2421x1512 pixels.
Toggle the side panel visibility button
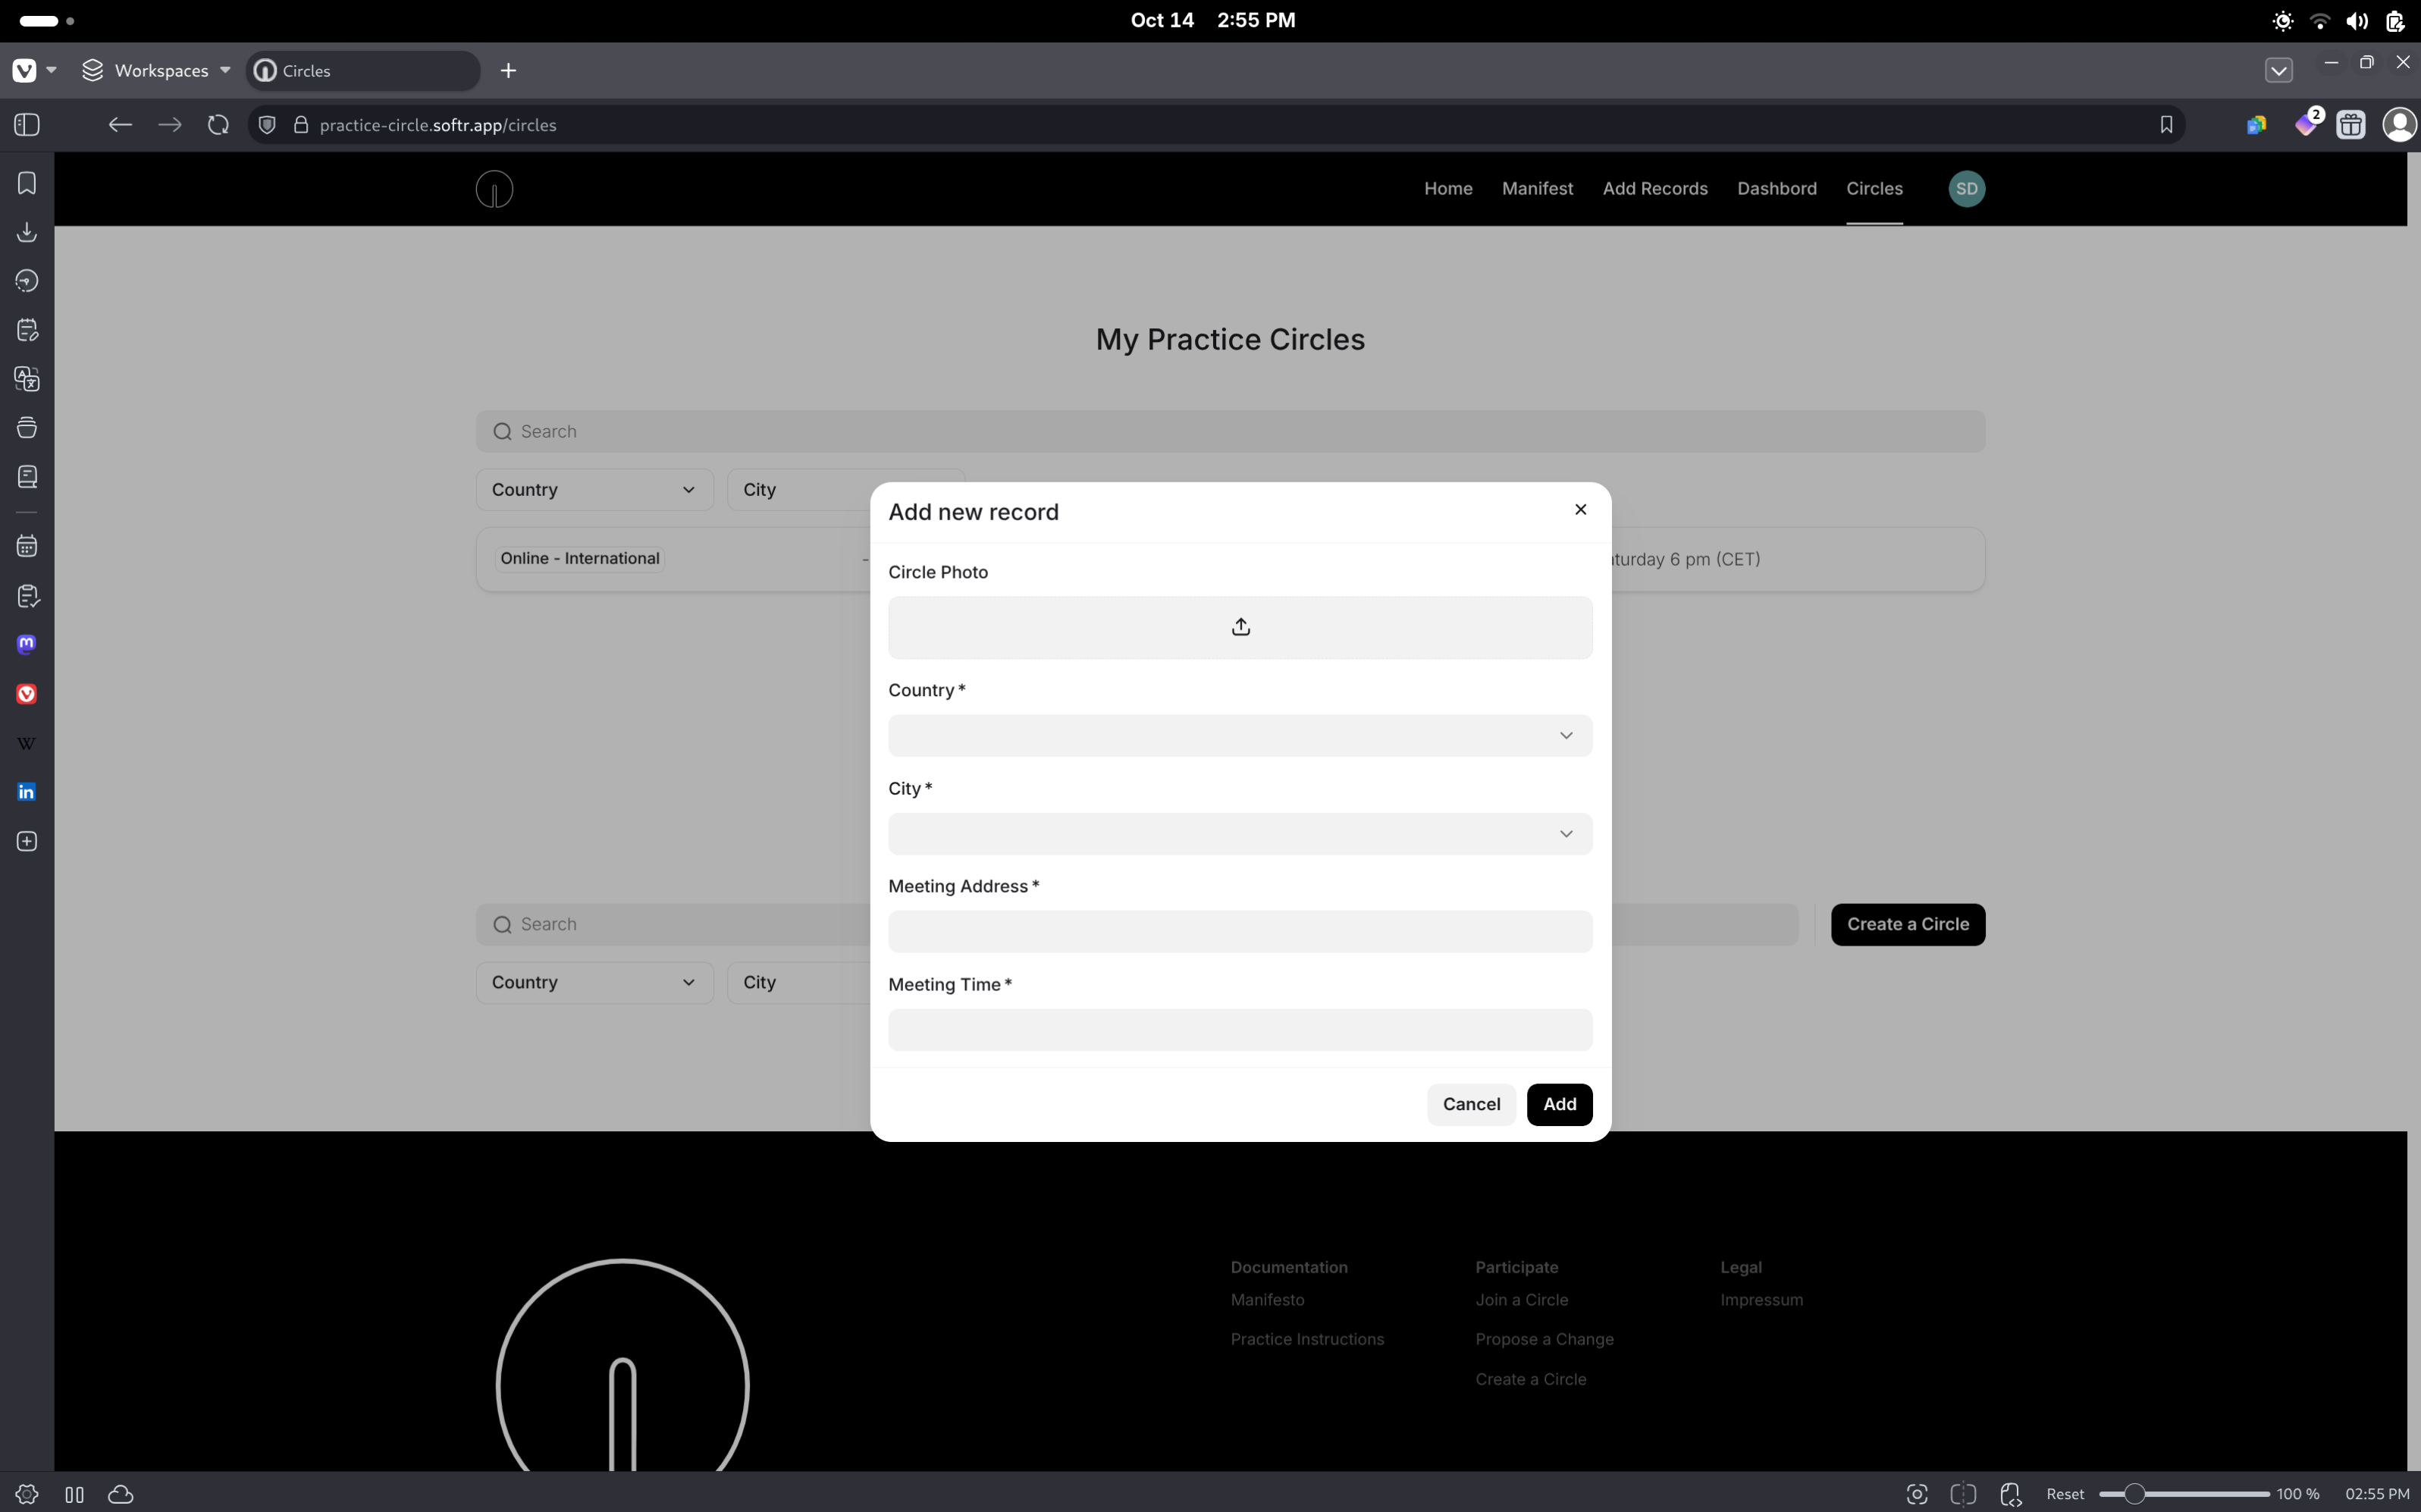[x=27, y=125]
